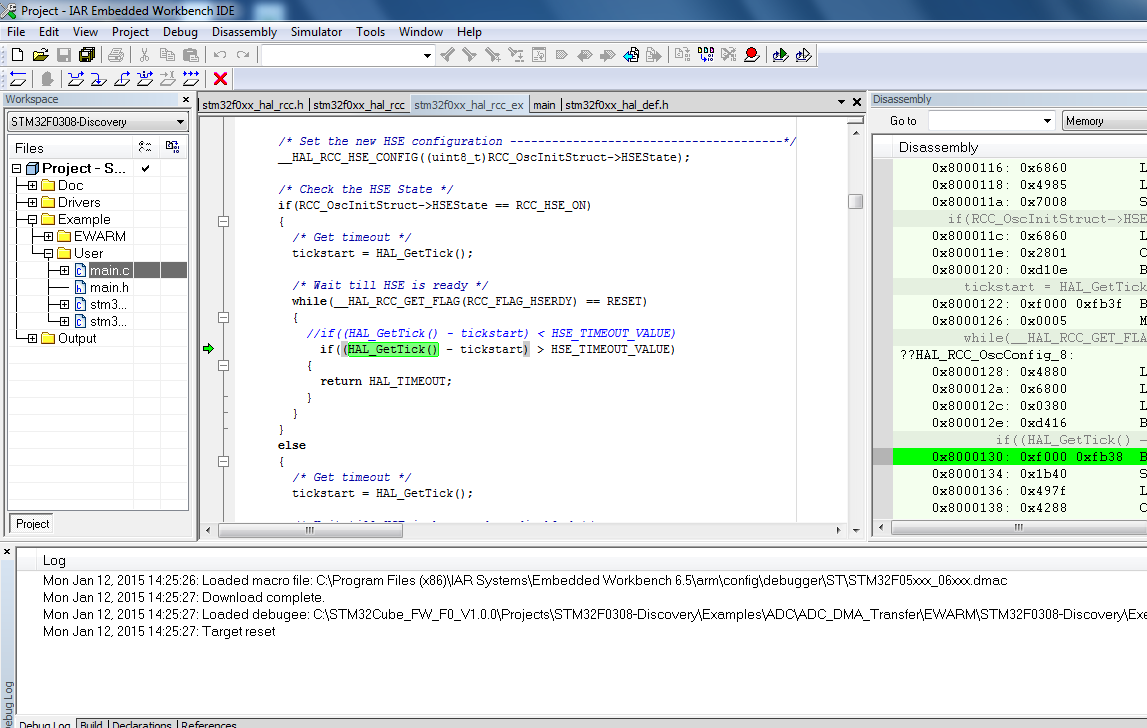Expand the Drivers folder in workspace
The height and width of the screenshot is (728, 1147).
tap(32, 203)
